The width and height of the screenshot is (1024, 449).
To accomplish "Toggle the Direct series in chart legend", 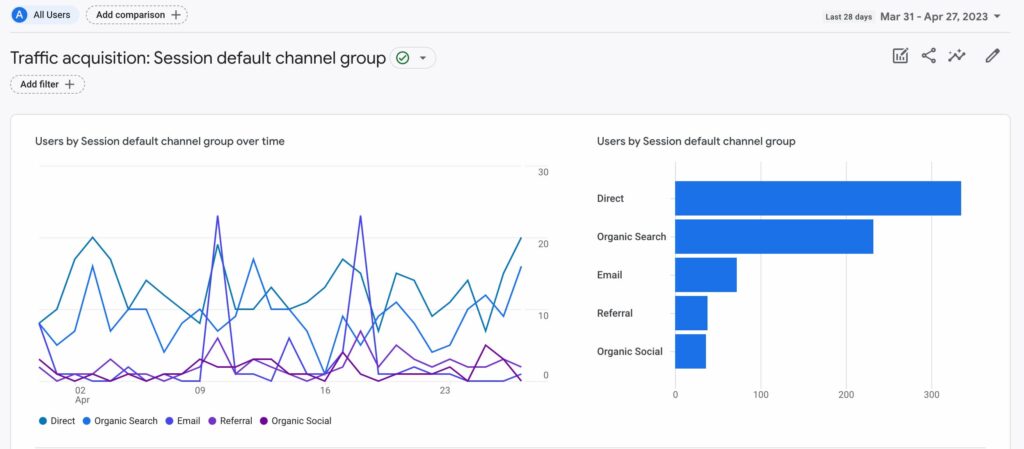I will click(63, 421).
